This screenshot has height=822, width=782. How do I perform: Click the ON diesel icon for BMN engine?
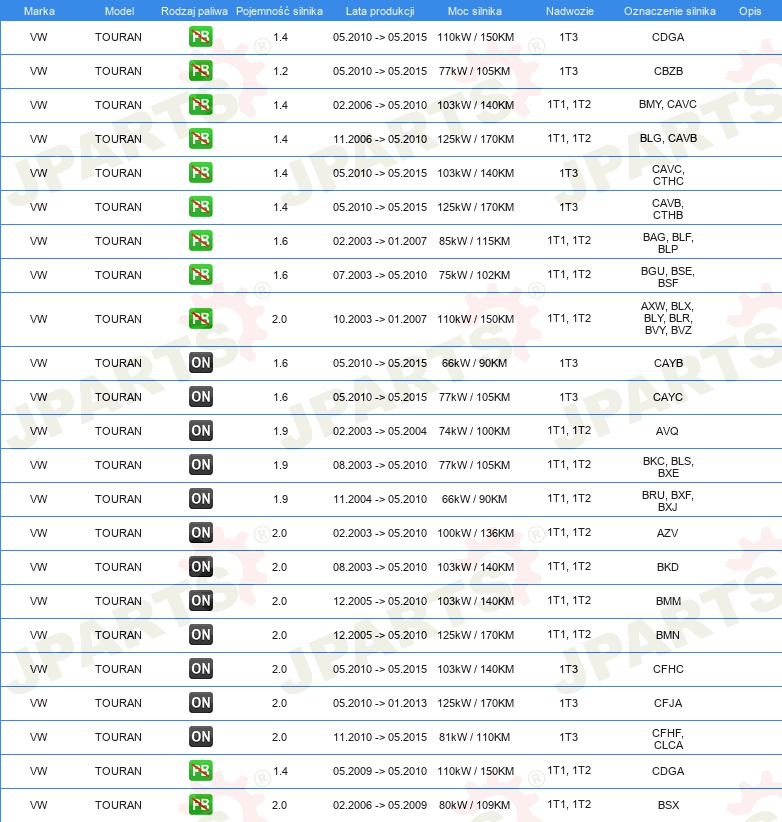(201, 635)
